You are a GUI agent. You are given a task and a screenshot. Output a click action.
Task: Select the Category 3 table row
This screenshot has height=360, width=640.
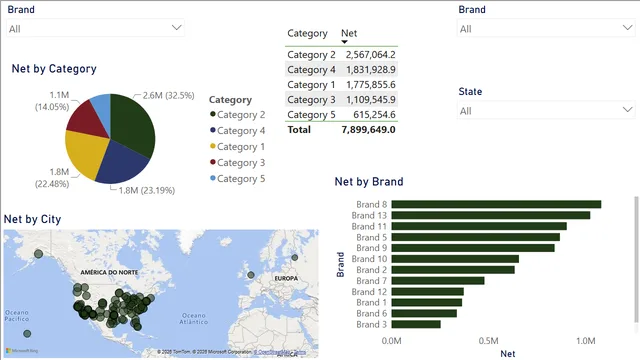pyautogui.click(x=341, y=100)
